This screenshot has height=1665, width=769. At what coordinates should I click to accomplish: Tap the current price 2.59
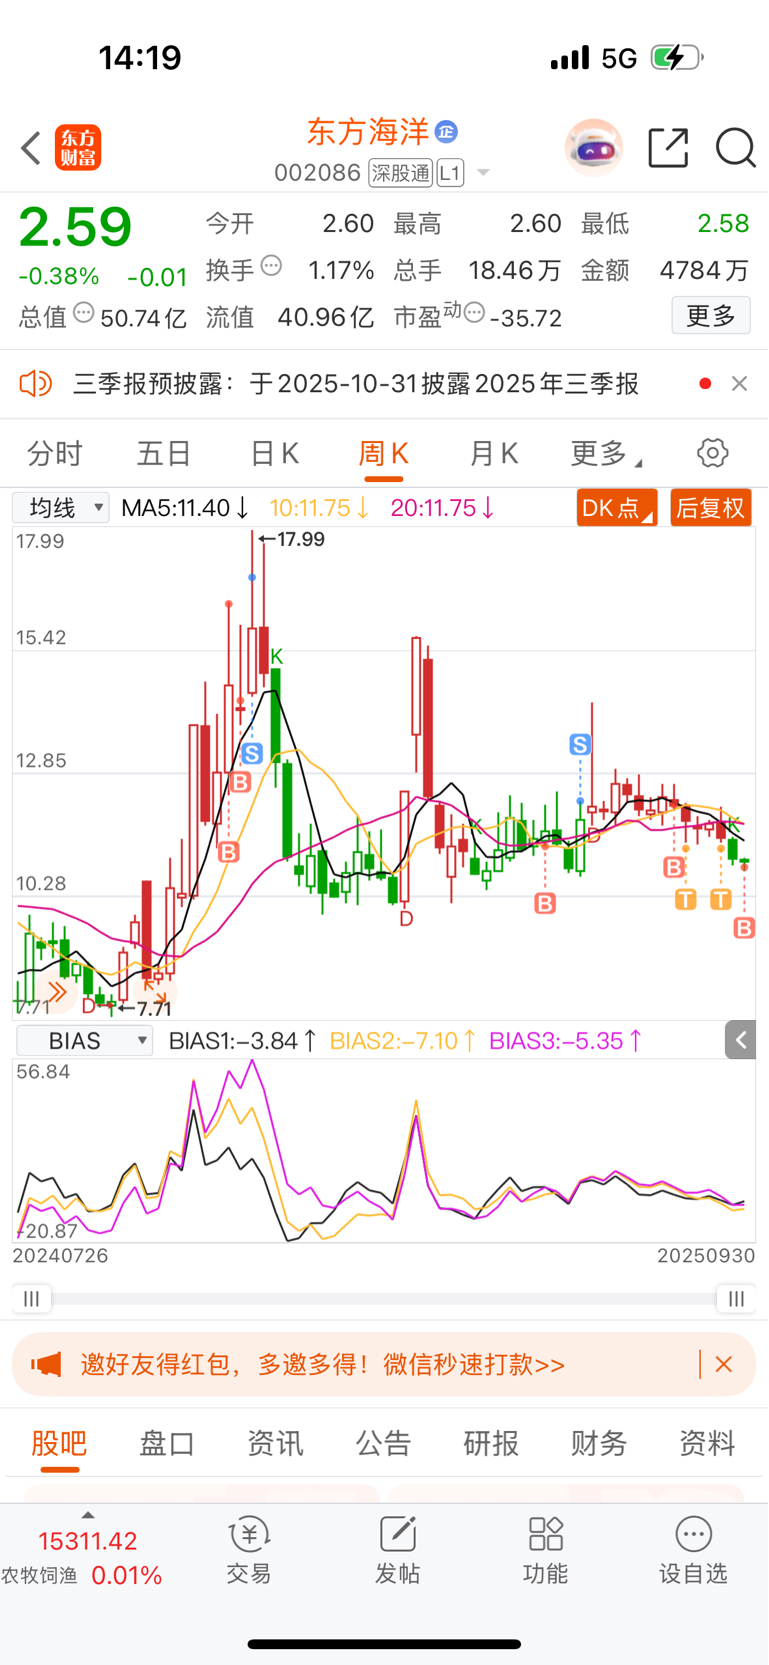75,227
